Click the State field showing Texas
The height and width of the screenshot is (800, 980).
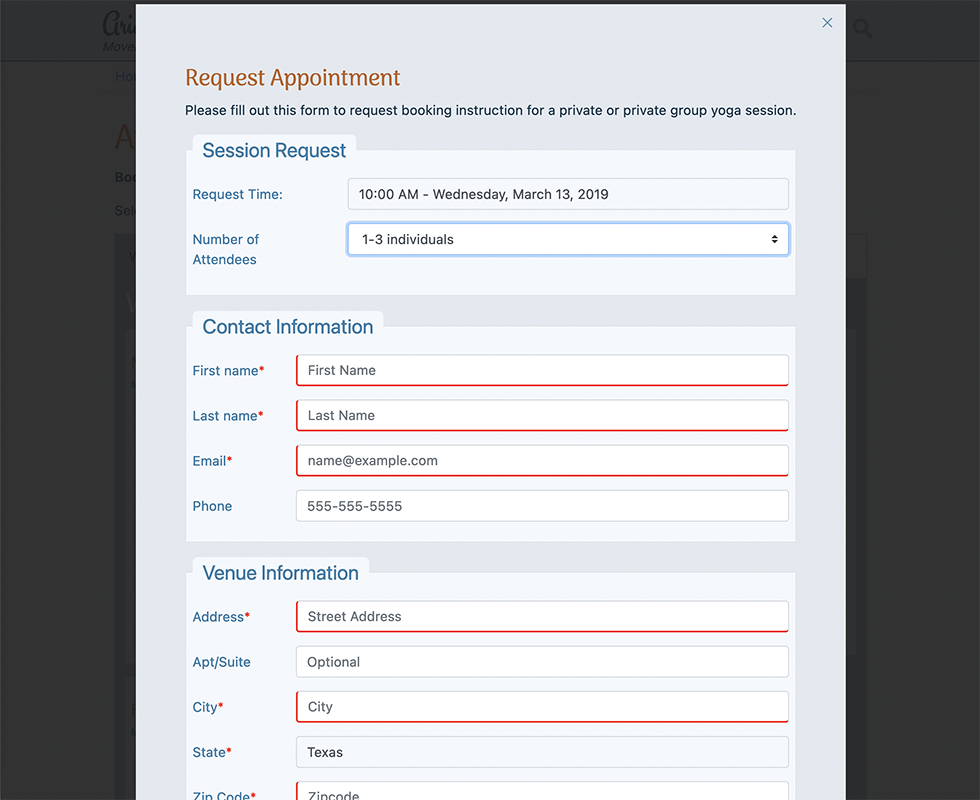pyautogui.click(x=542, y=752)
